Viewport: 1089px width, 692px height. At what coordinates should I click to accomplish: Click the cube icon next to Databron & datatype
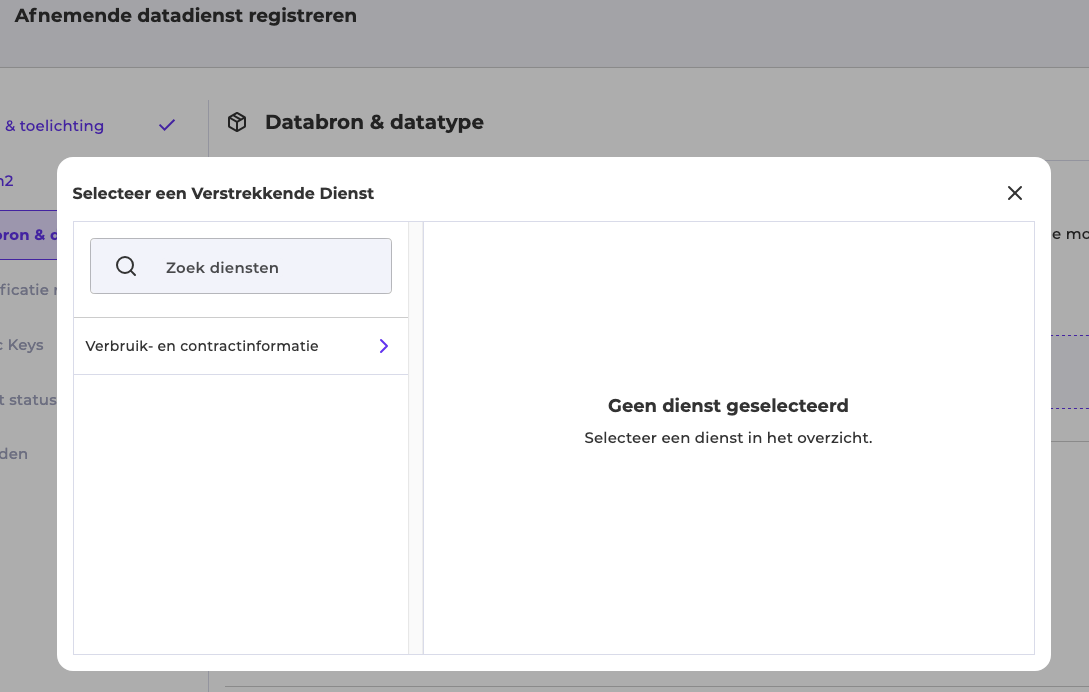[237, 121]
